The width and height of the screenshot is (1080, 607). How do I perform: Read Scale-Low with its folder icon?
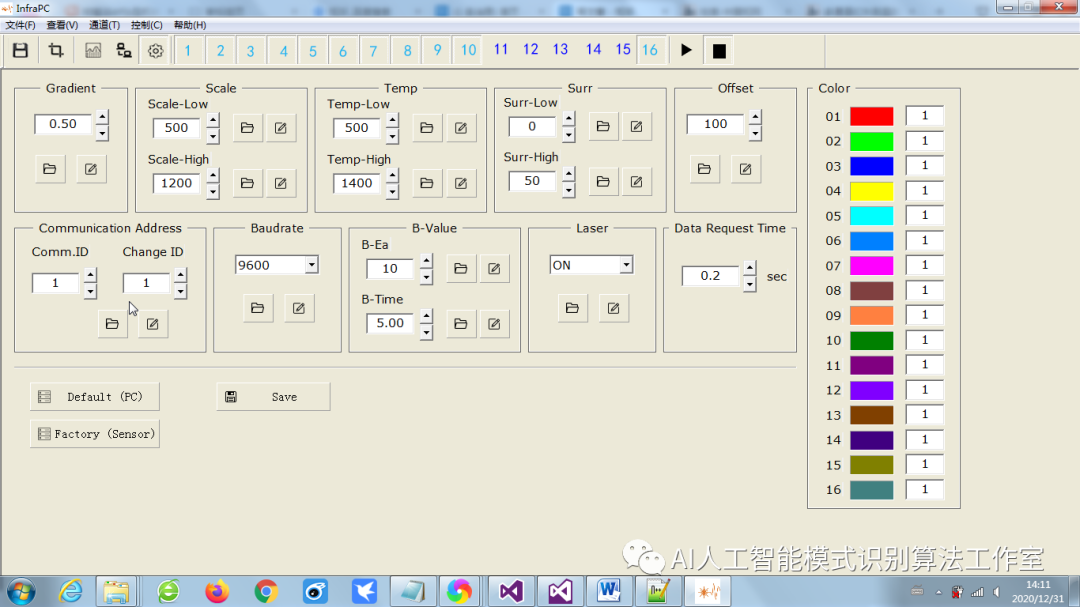point(247,127)
